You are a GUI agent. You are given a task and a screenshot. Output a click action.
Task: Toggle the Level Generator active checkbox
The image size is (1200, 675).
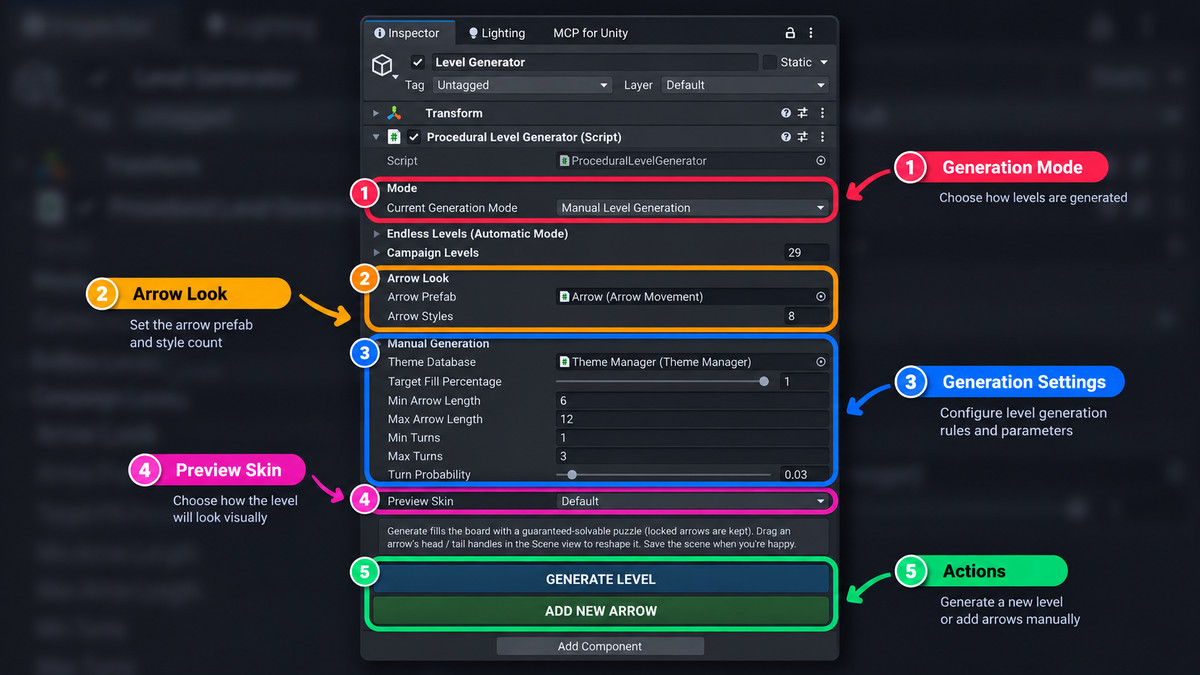(x=418, y=62)
